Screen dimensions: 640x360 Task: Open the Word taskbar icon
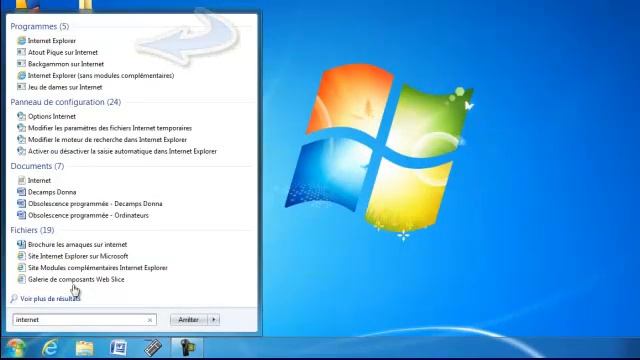pyautogui.click(x=118, y=348)
